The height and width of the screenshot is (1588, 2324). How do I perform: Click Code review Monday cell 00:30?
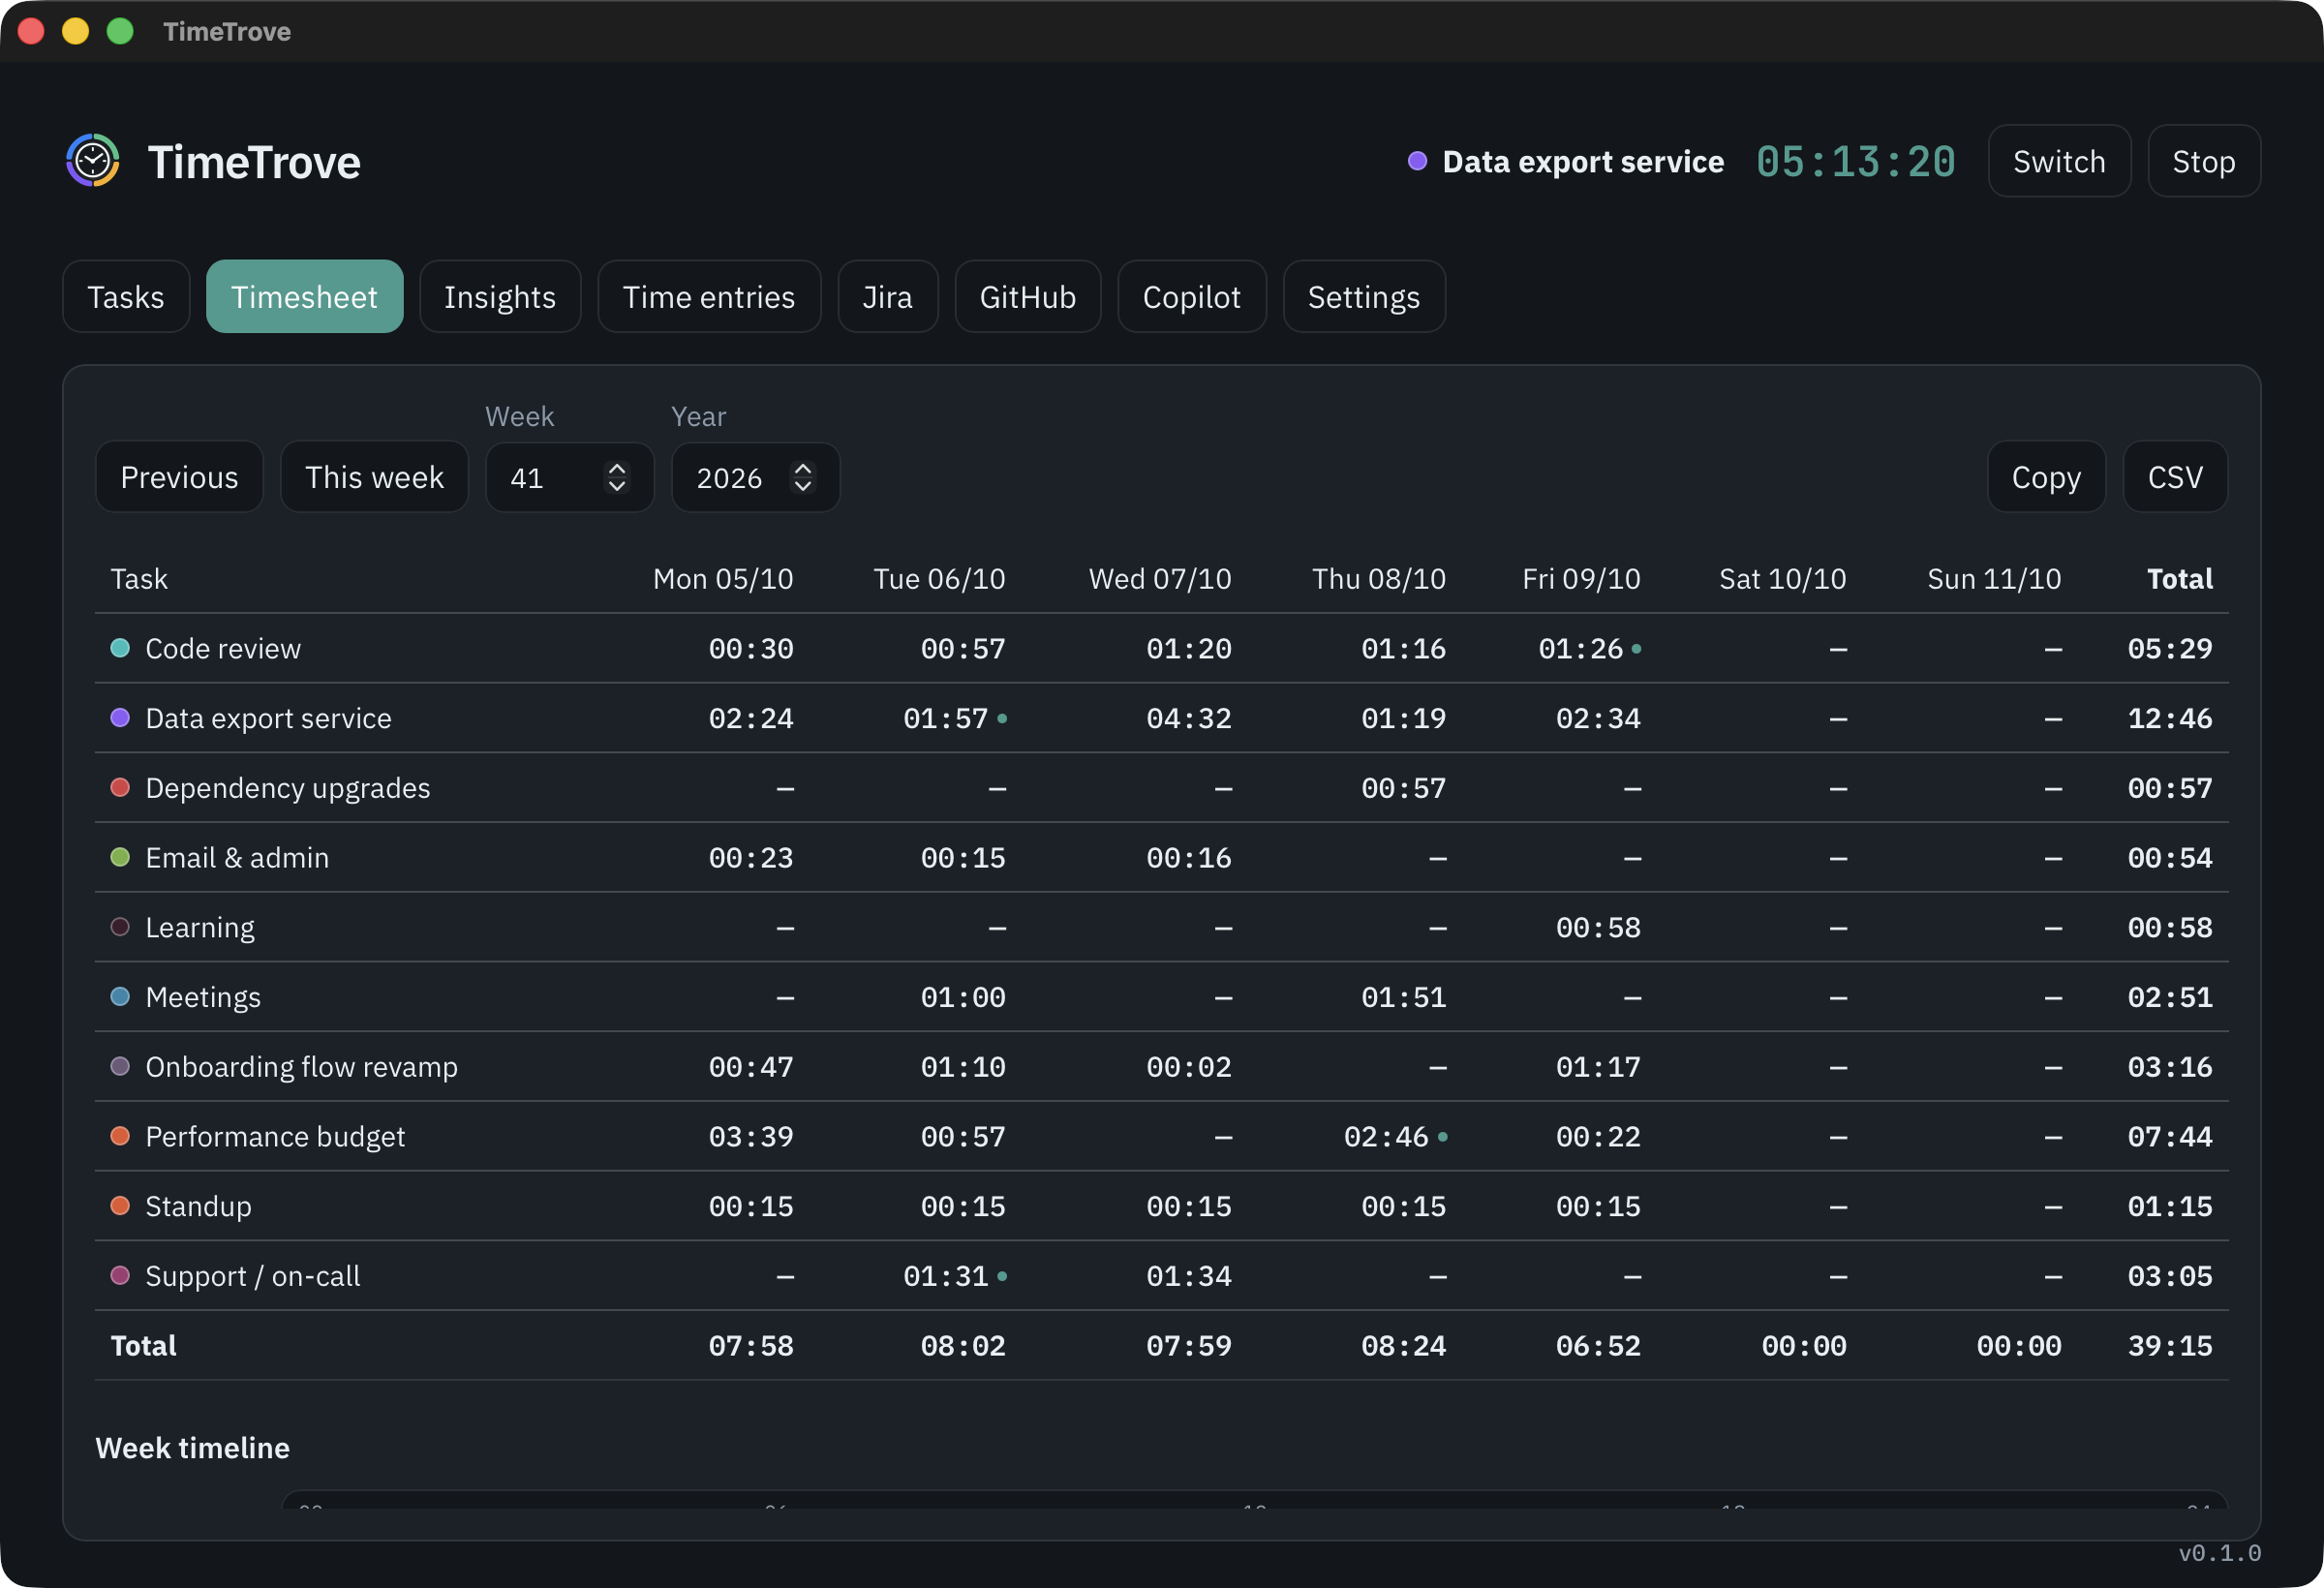click(x=751, y=649)
